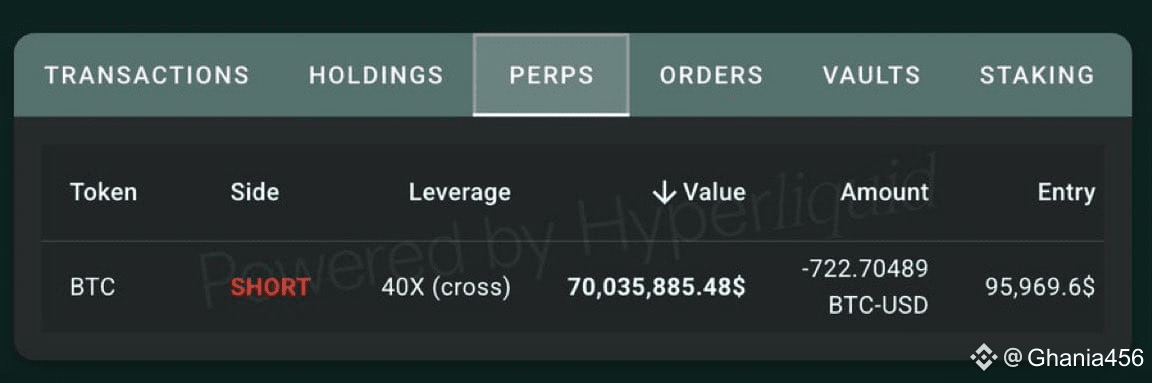Open the @Ghania456 profile handle
This screenshot has width=1152, height=383.
point(1073,358)
